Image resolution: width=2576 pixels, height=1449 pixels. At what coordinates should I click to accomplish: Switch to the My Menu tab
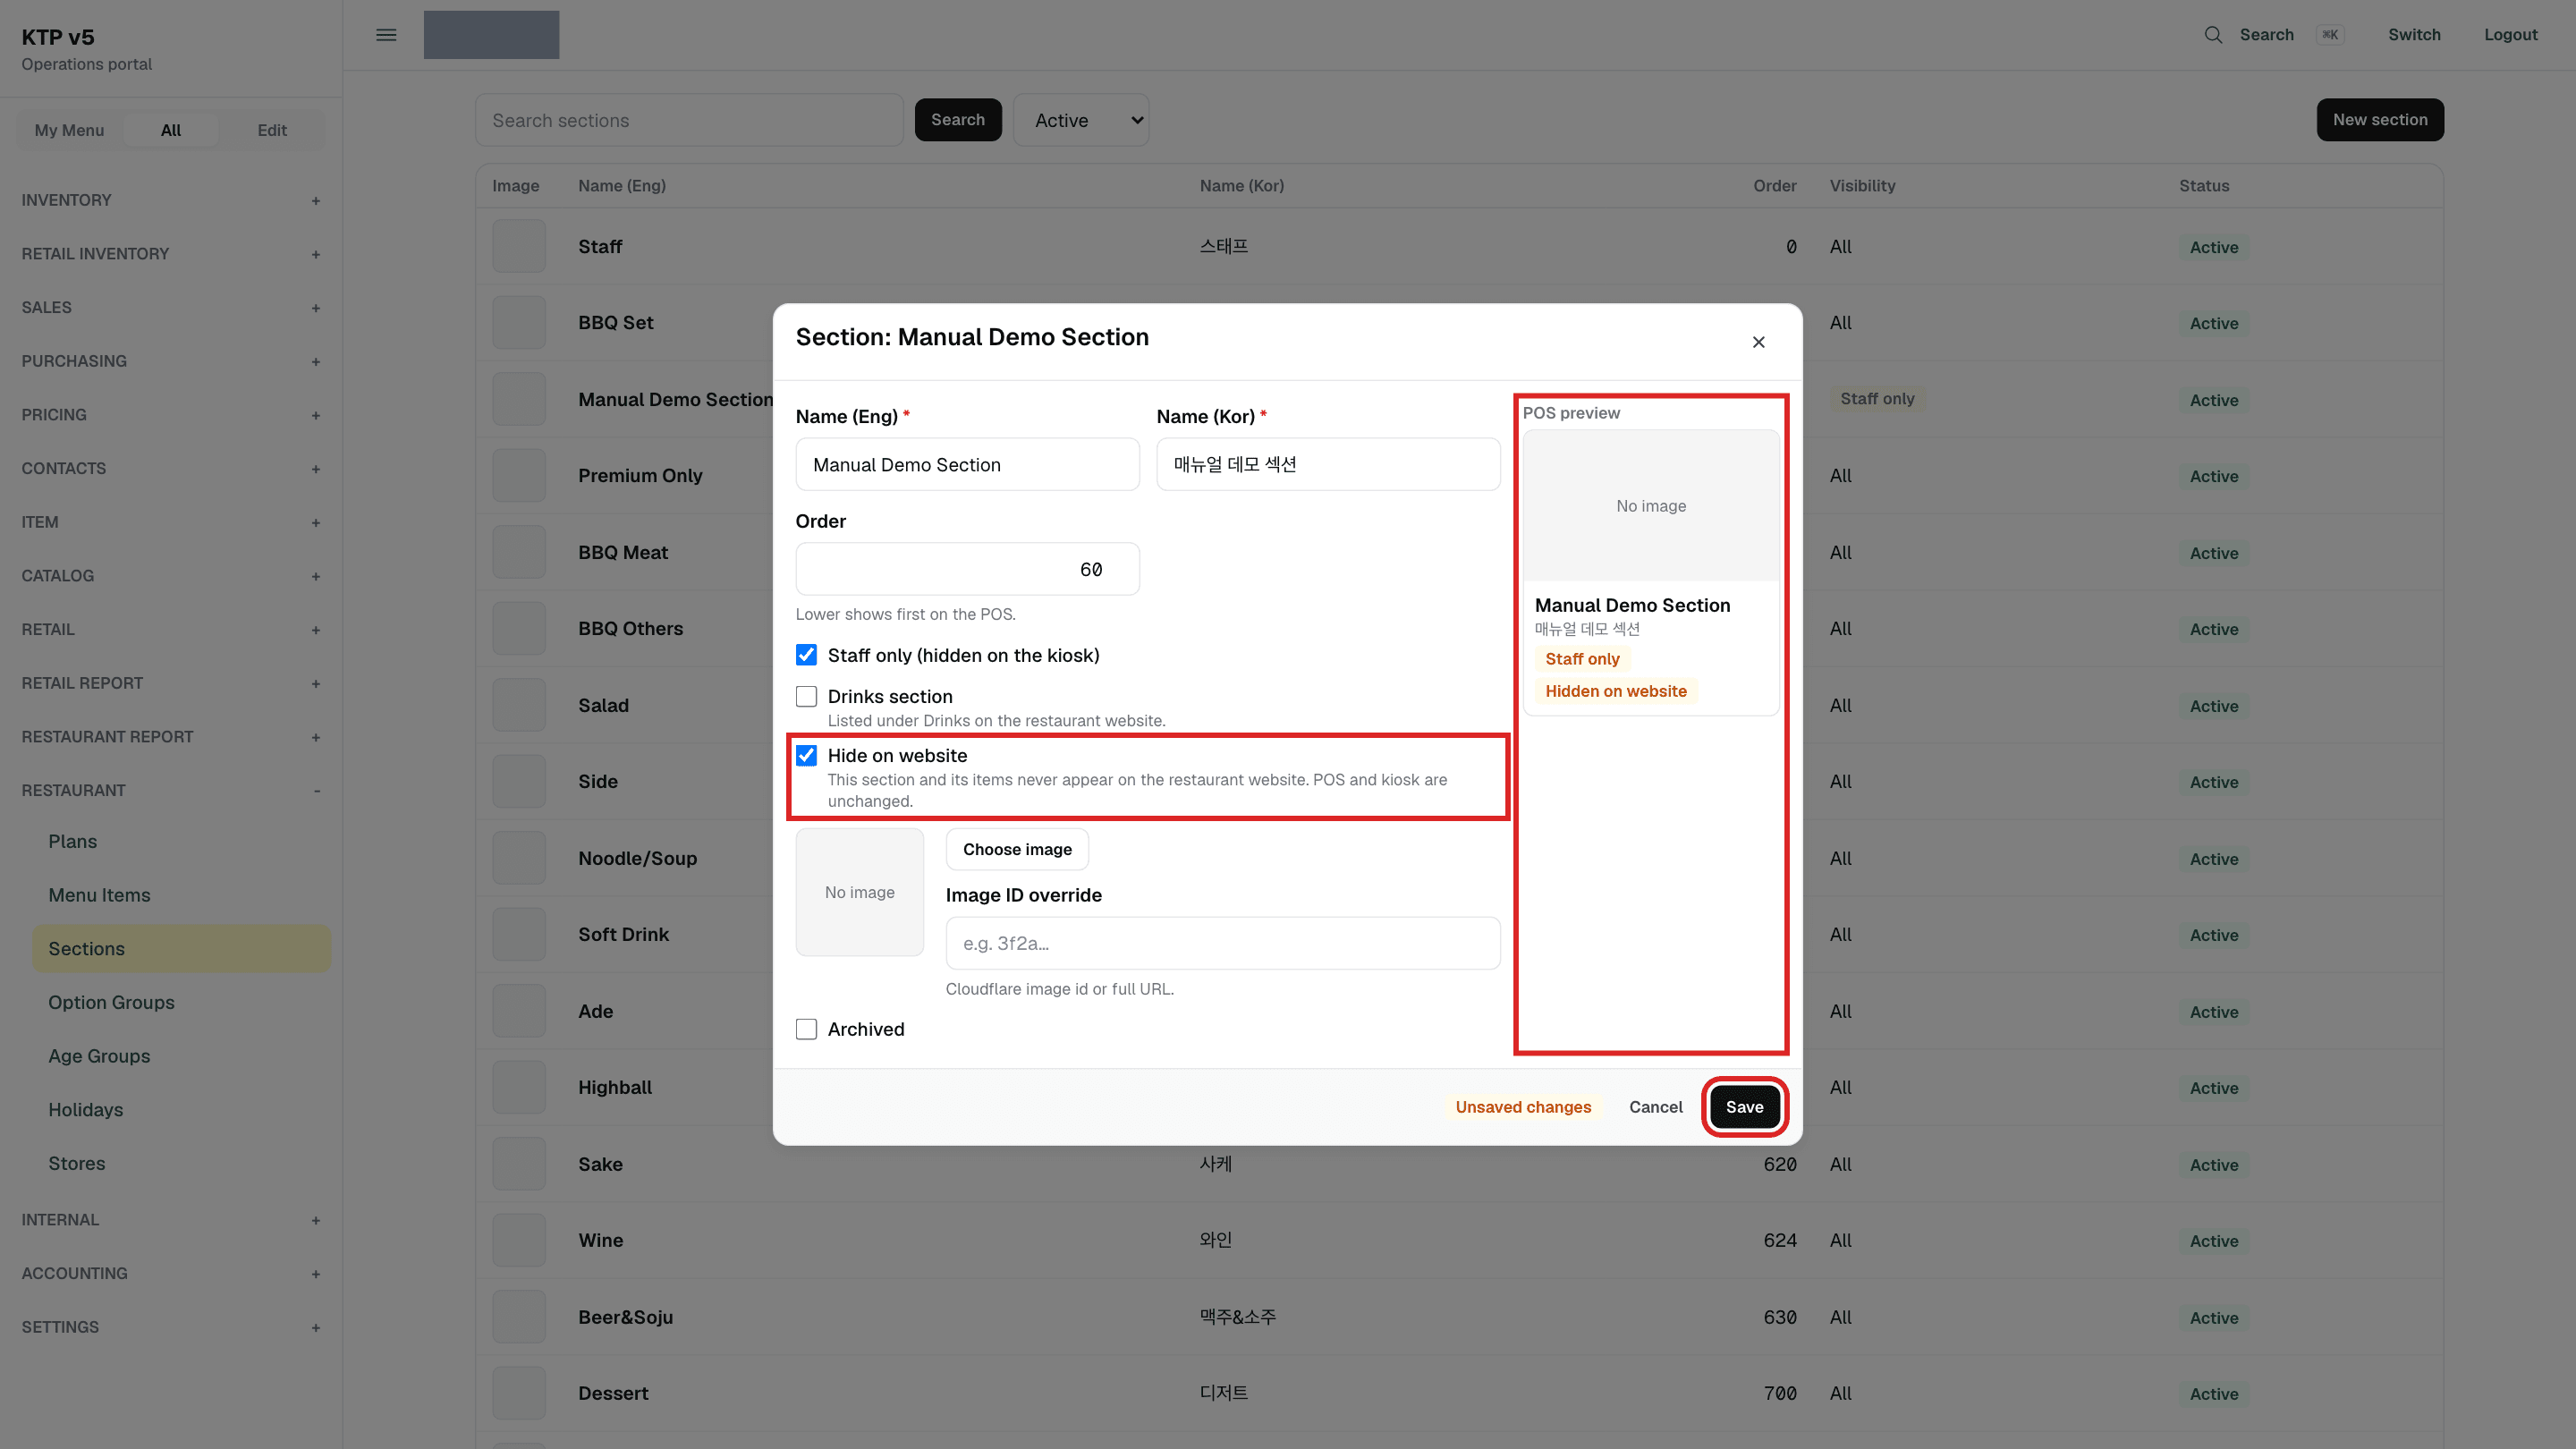point(69,130)
